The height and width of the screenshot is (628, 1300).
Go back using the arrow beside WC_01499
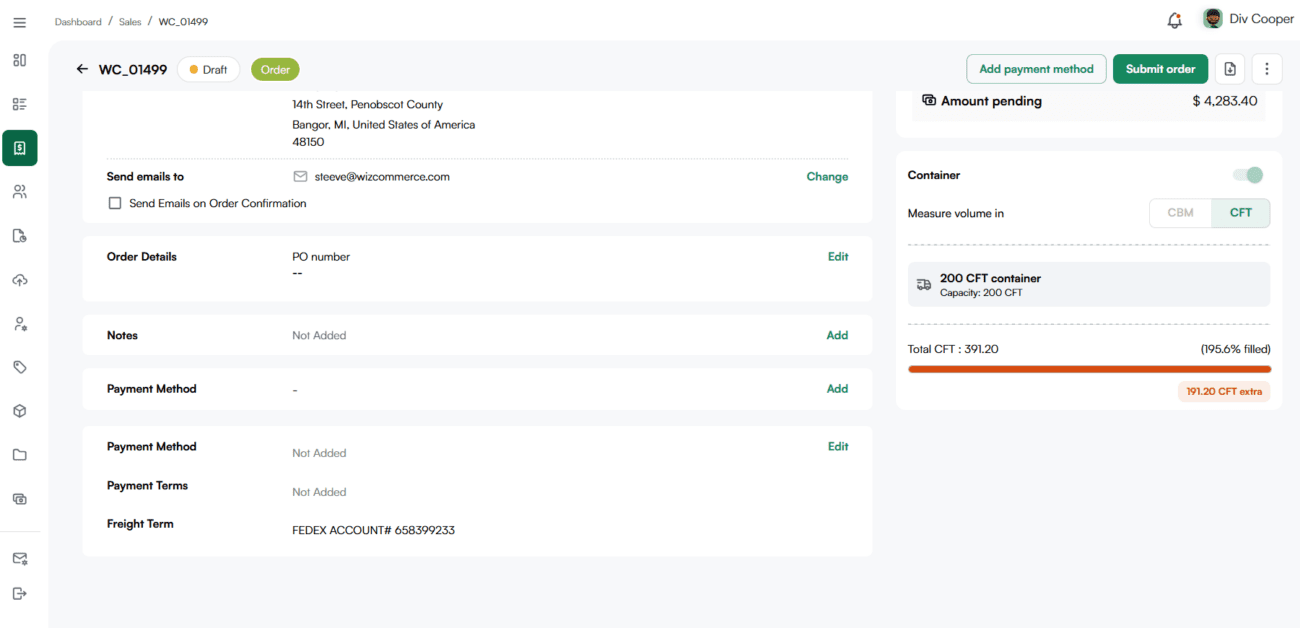(x=82, y=69)
